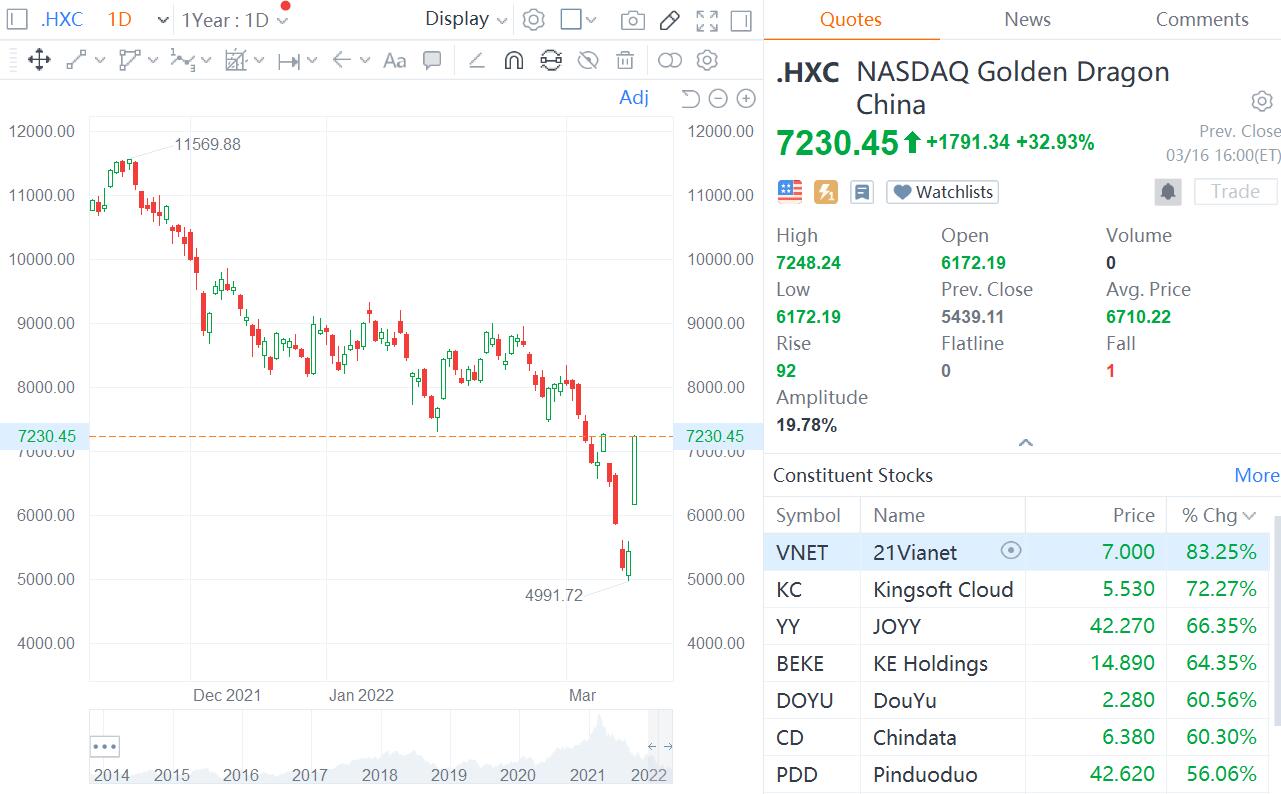The image size is (1281, 794).
Task: Collapse the quote details chevron
Action: pos(1025,442)
